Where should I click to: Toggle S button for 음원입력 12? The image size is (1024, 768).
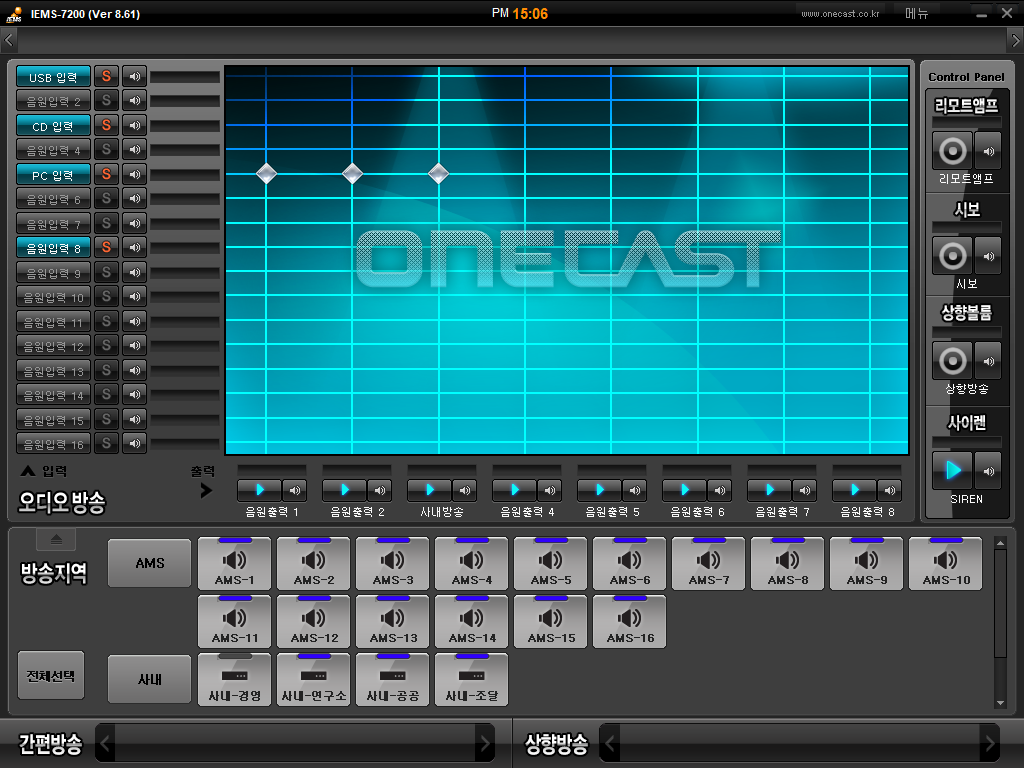coord(106,345)
